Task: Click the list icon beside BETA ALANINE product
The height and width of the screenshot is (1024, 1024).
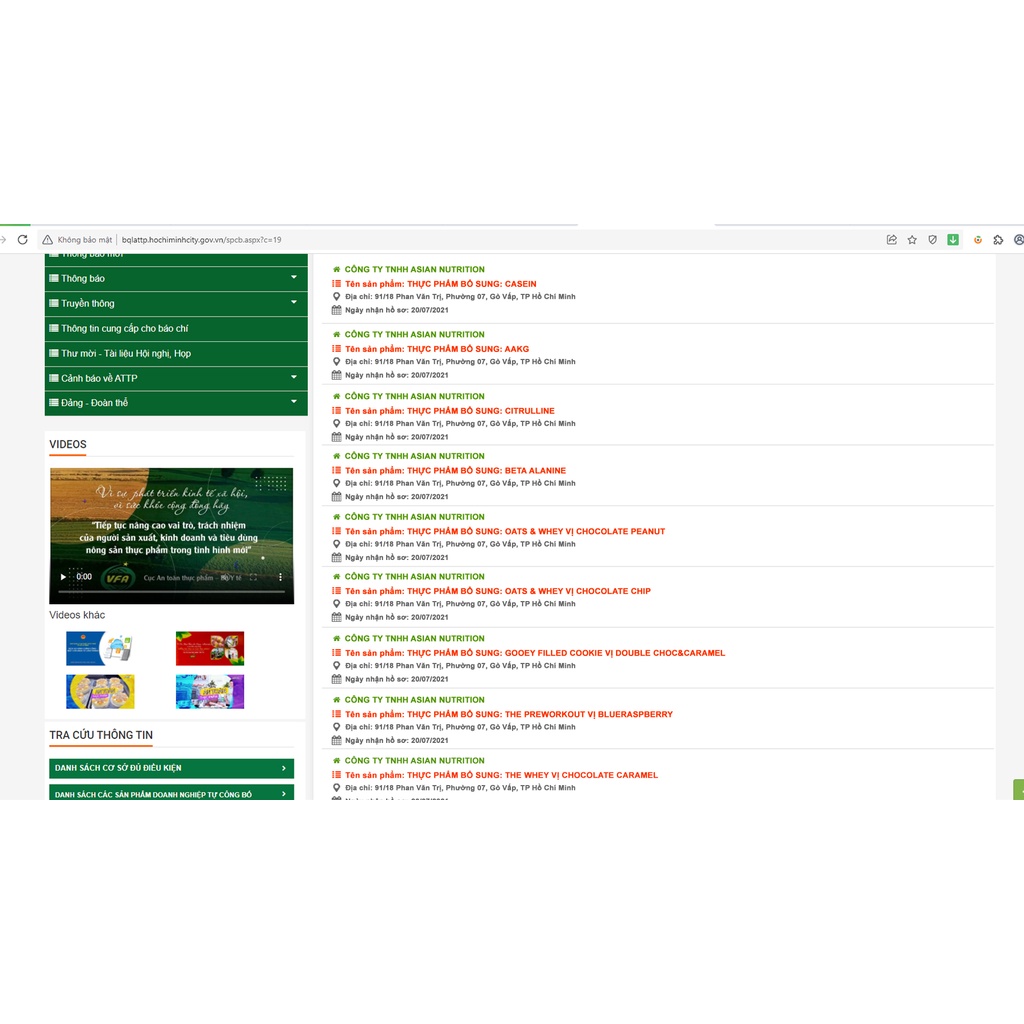Action: pyautogui.click(x=336, y=470)
